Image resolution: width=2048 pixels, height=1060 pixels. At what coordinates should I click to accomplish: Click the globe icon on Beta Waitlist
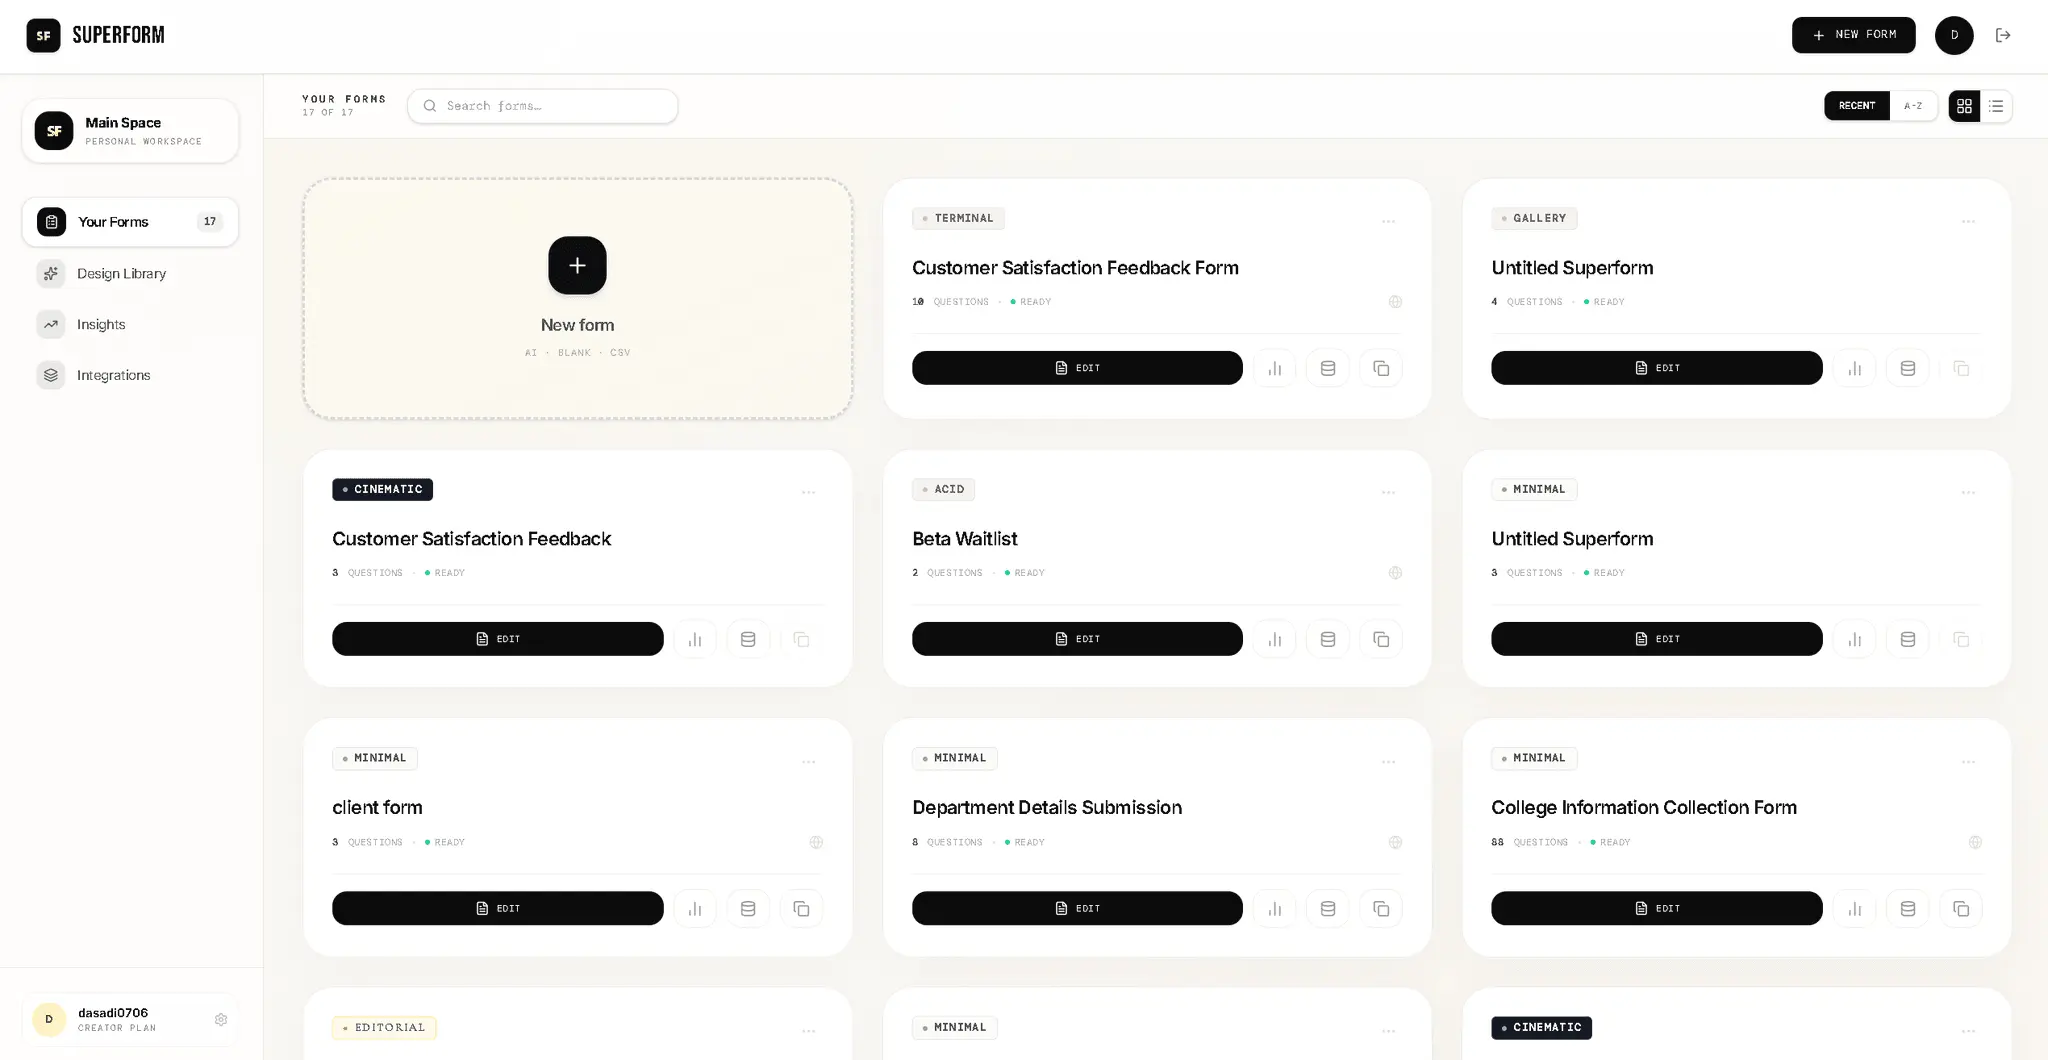pos(1395,573)
